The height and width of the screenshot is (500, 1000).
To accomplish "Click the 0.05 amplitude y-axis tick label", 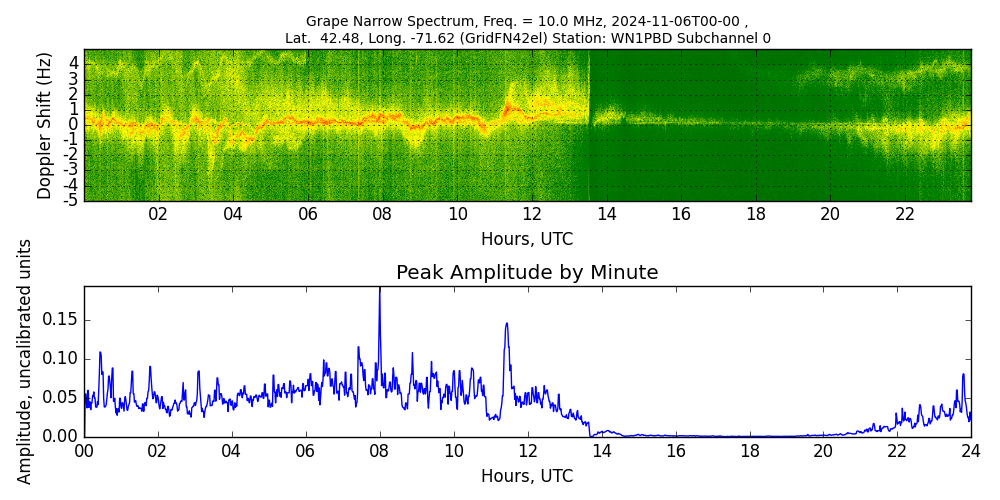I will (x=59, y=398).
